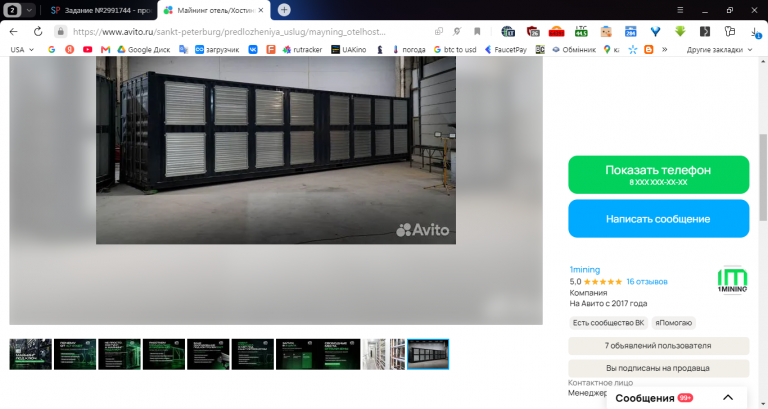This screenshot has width=768, height=409.
Task: Open the Blogger bookmark icon
Action: tap(648, 49)
